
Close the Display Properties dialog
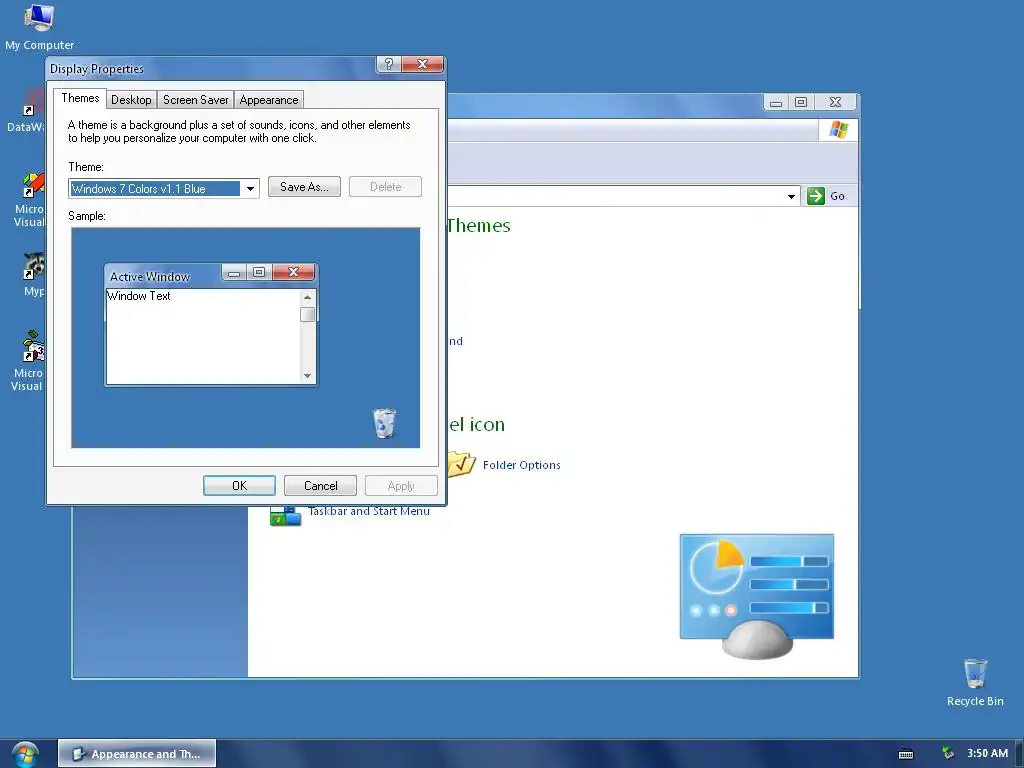[423, 64]
